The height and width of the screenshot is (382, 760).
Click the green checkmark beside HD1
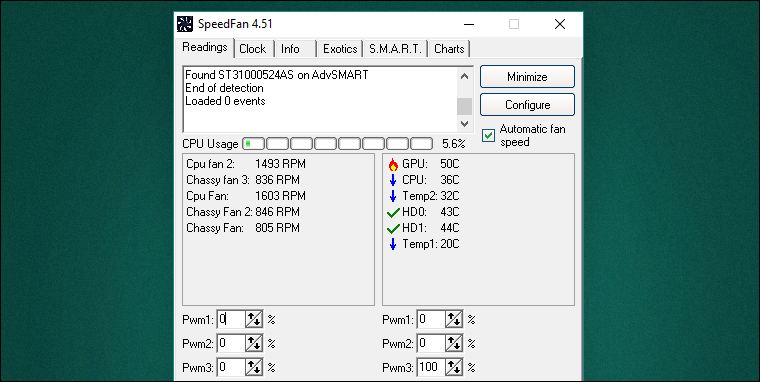(x=394, y=228)
